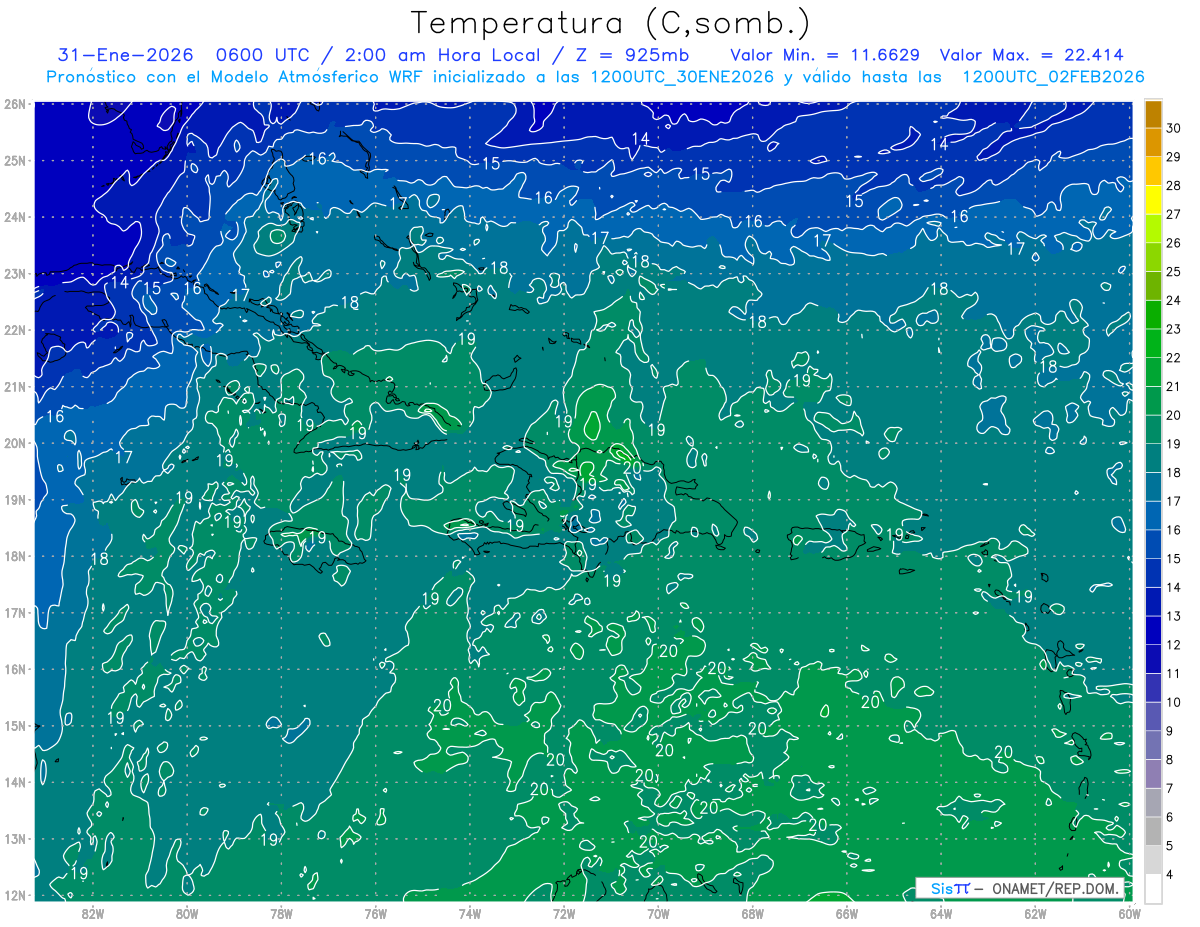Click the colorbar label '10'

[x=1174, y=702]
